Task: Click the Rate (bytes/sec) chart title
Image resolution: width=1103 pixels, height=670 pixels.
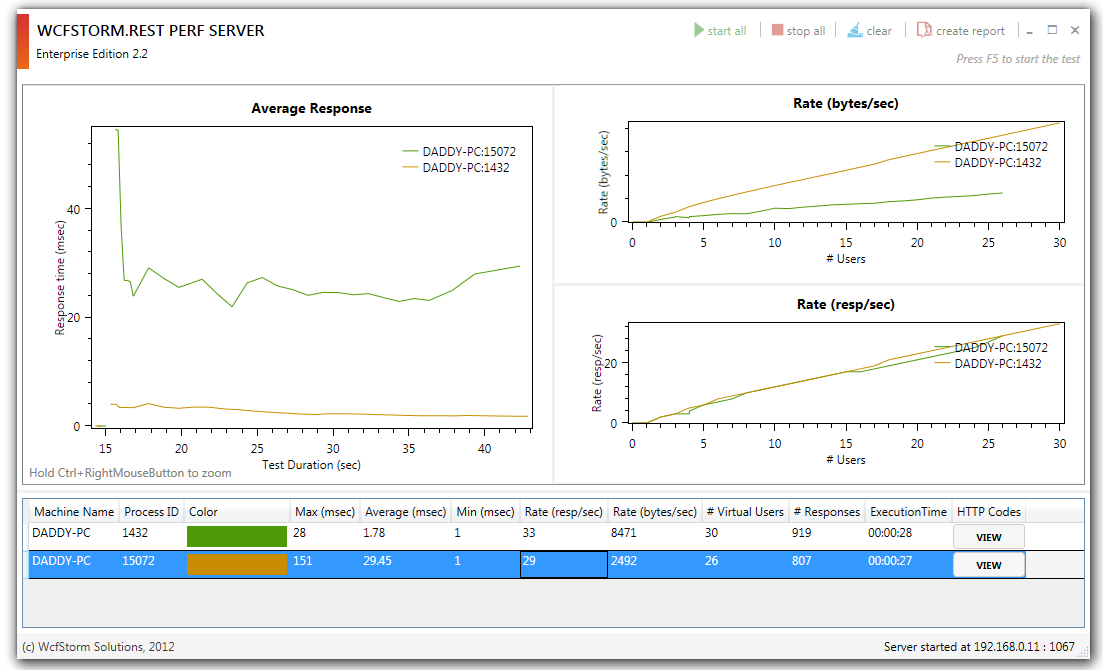Action: (x=846, y=103)
